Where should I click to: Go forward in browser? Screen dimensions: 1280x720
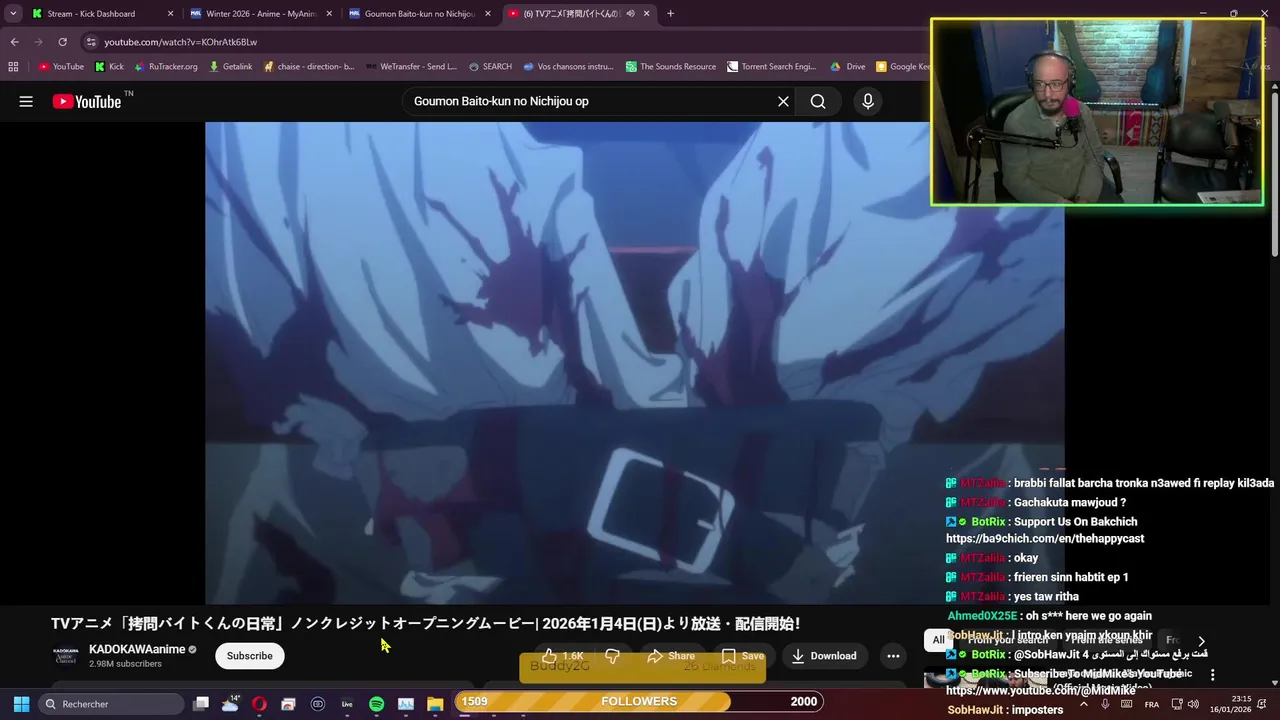(38, 42)
